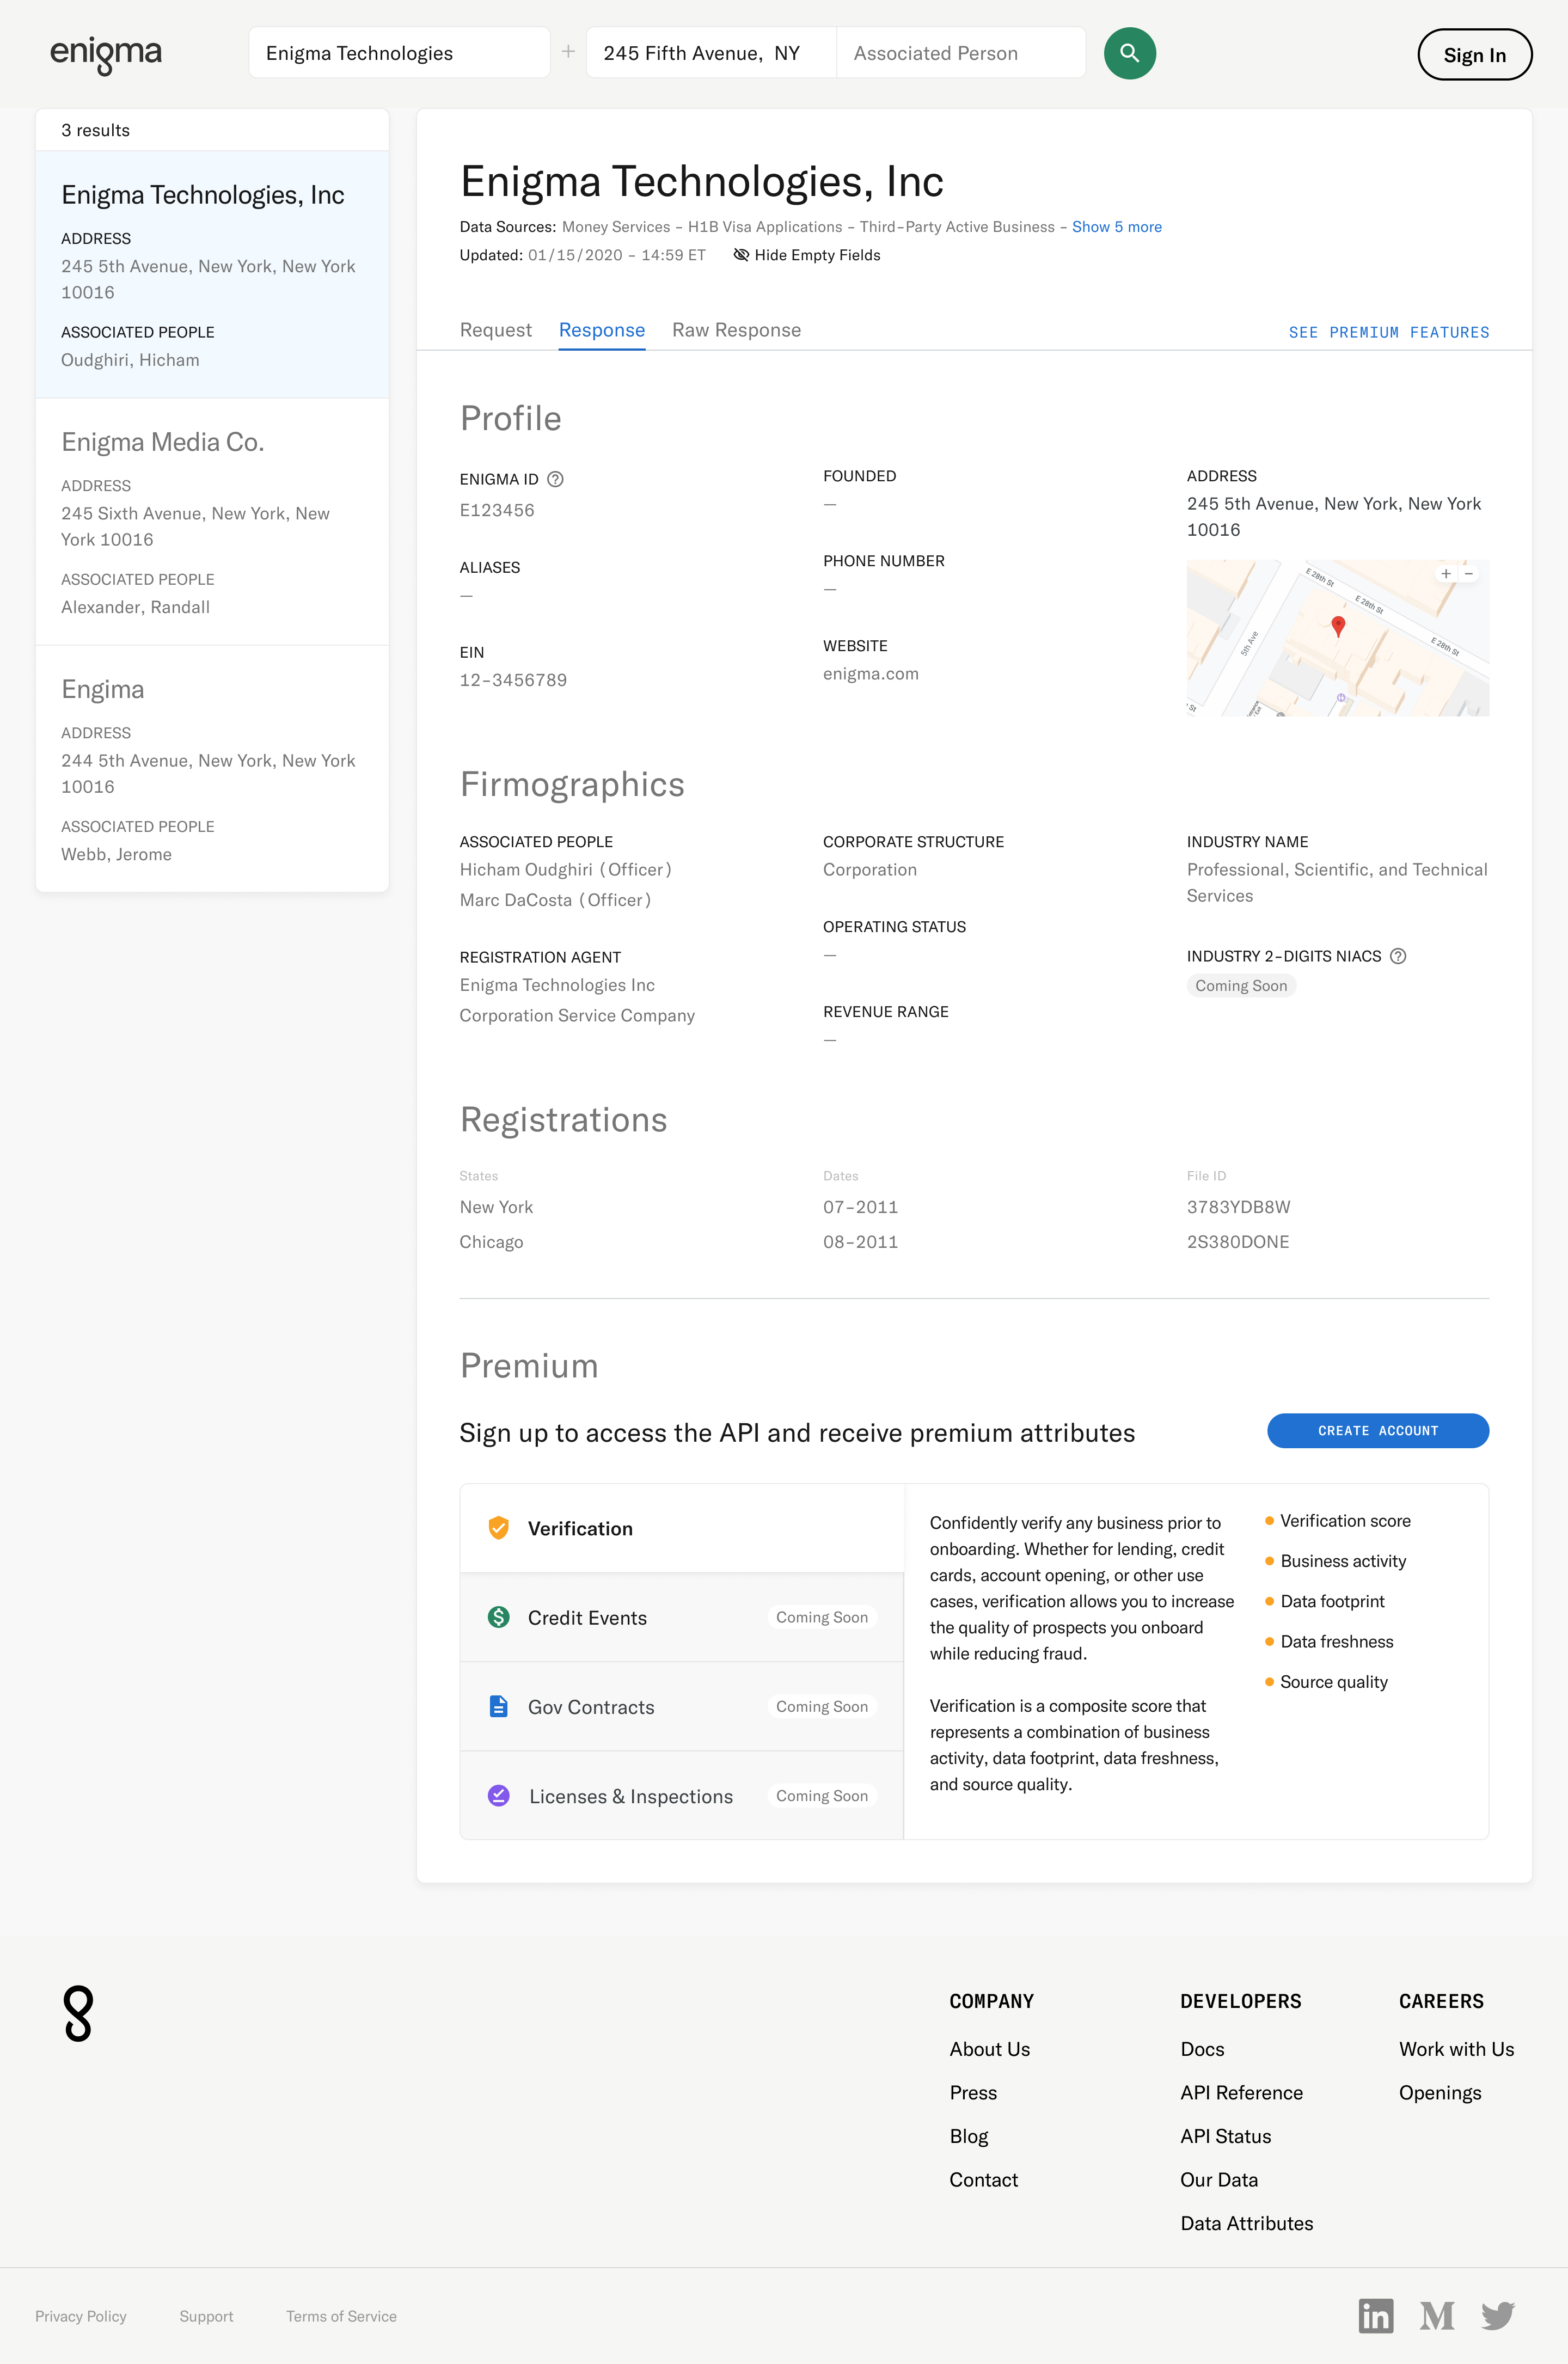Viewport: 1568px width, 2364px height.
Task: Click the Industry 2-Digits NIACS help icon
Action: [1398, 956]
